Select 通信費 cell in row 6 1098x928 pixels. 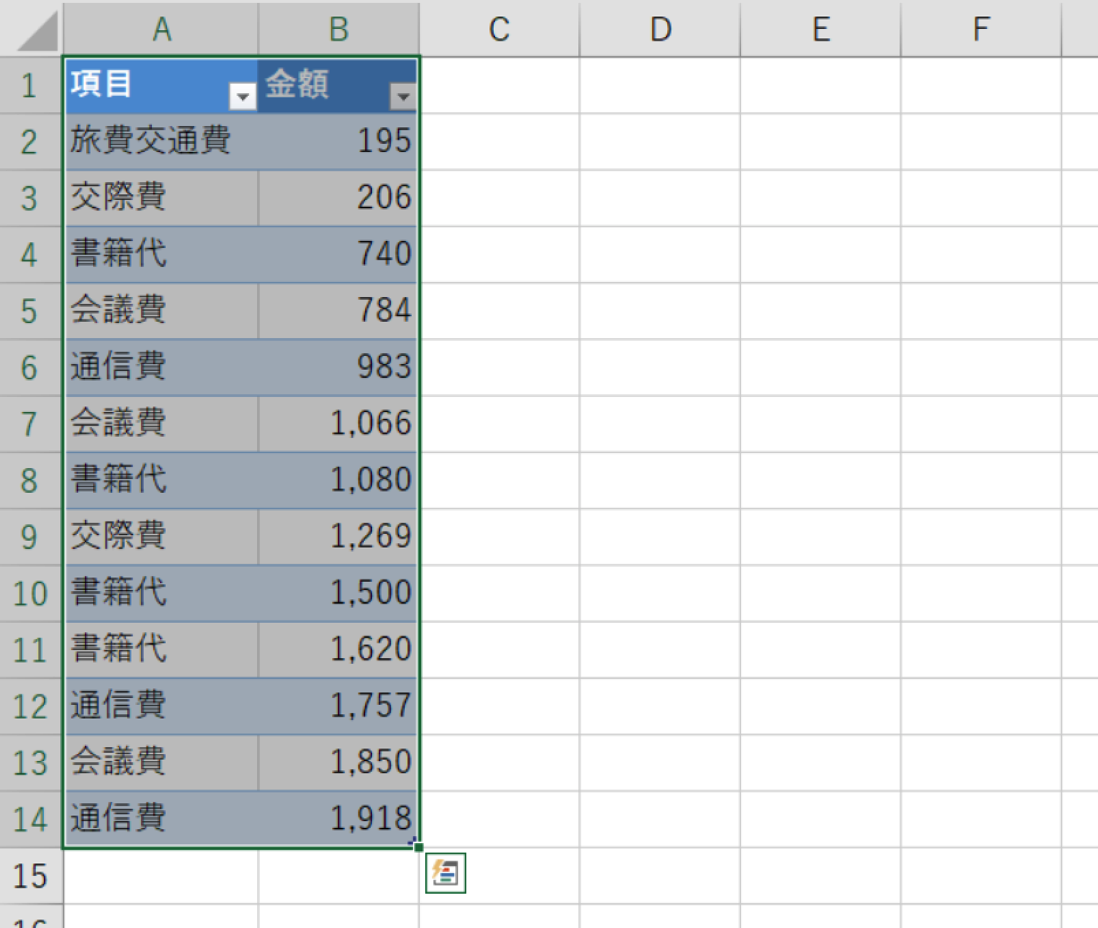pos(161,368)
